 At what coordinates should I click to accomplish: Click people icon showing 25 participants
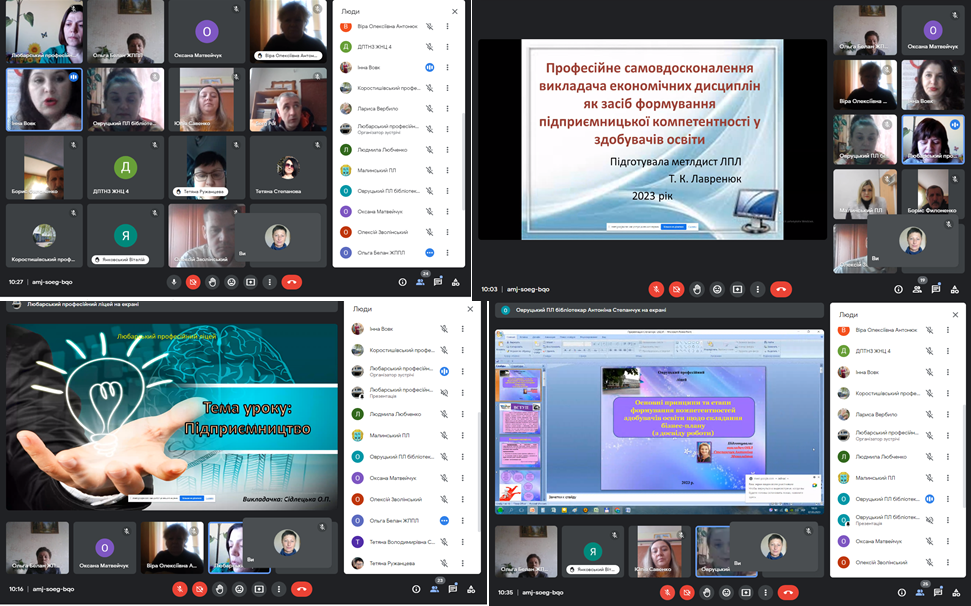pos(917,591)
